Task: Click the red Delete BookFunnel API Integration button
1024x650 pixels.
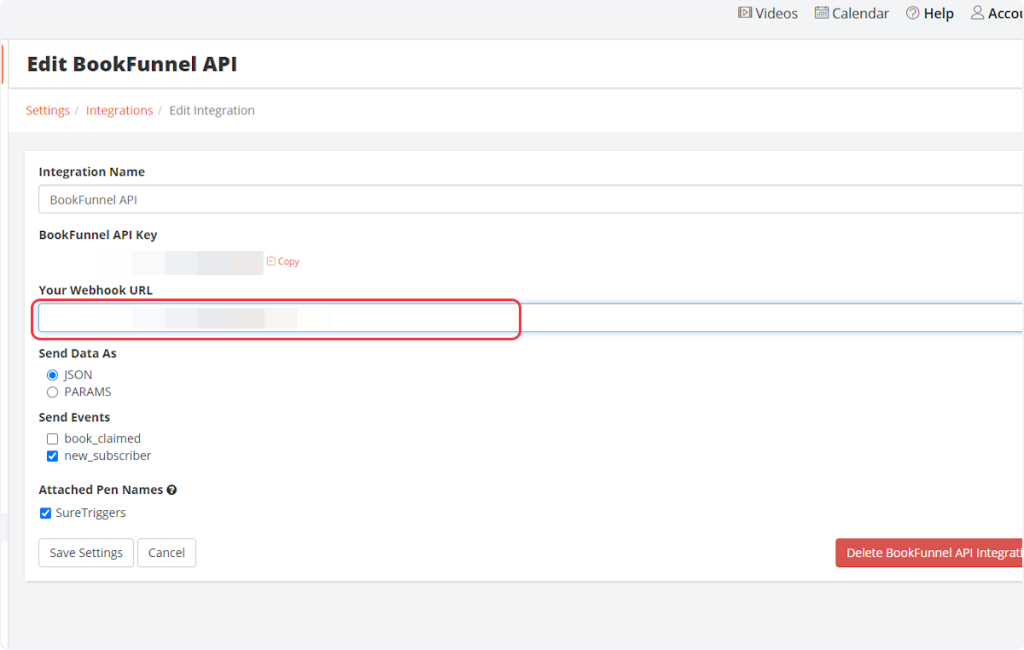Action: point(929,553)
